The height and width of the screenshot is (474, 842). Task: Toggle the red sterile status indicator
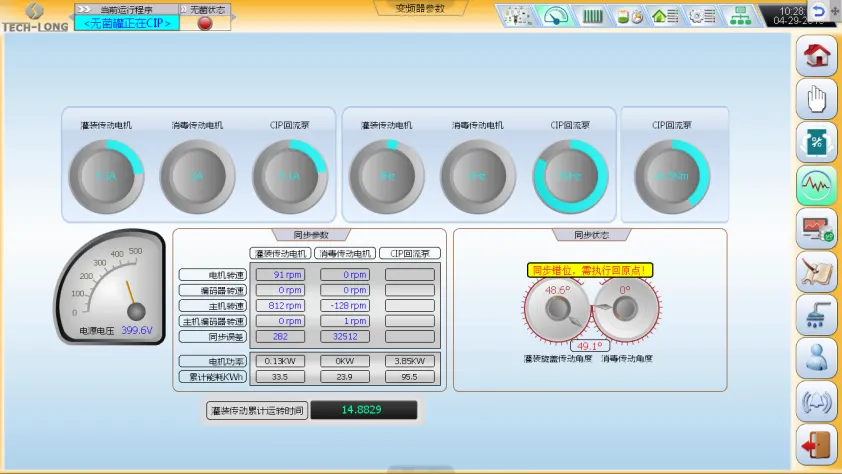(x=205, y=23)
